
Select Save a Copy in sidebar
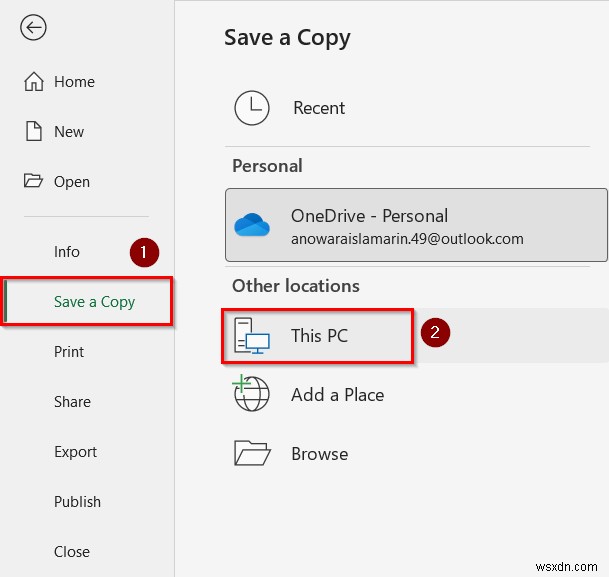[x=94, y=302]
